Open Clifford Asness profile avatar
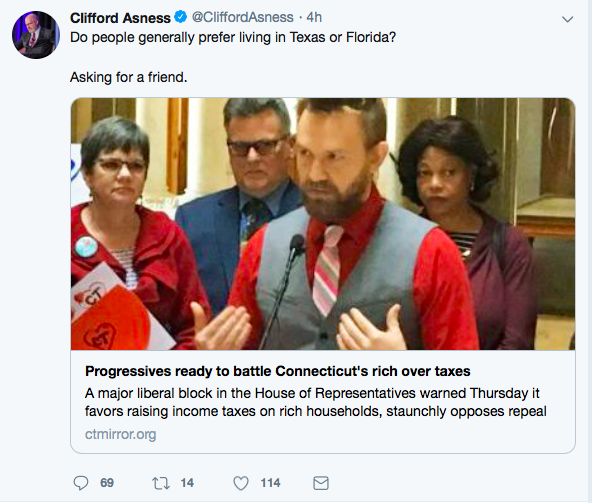Image resolution: width=592 pixels, height=503 pixels. coord(36,35)
